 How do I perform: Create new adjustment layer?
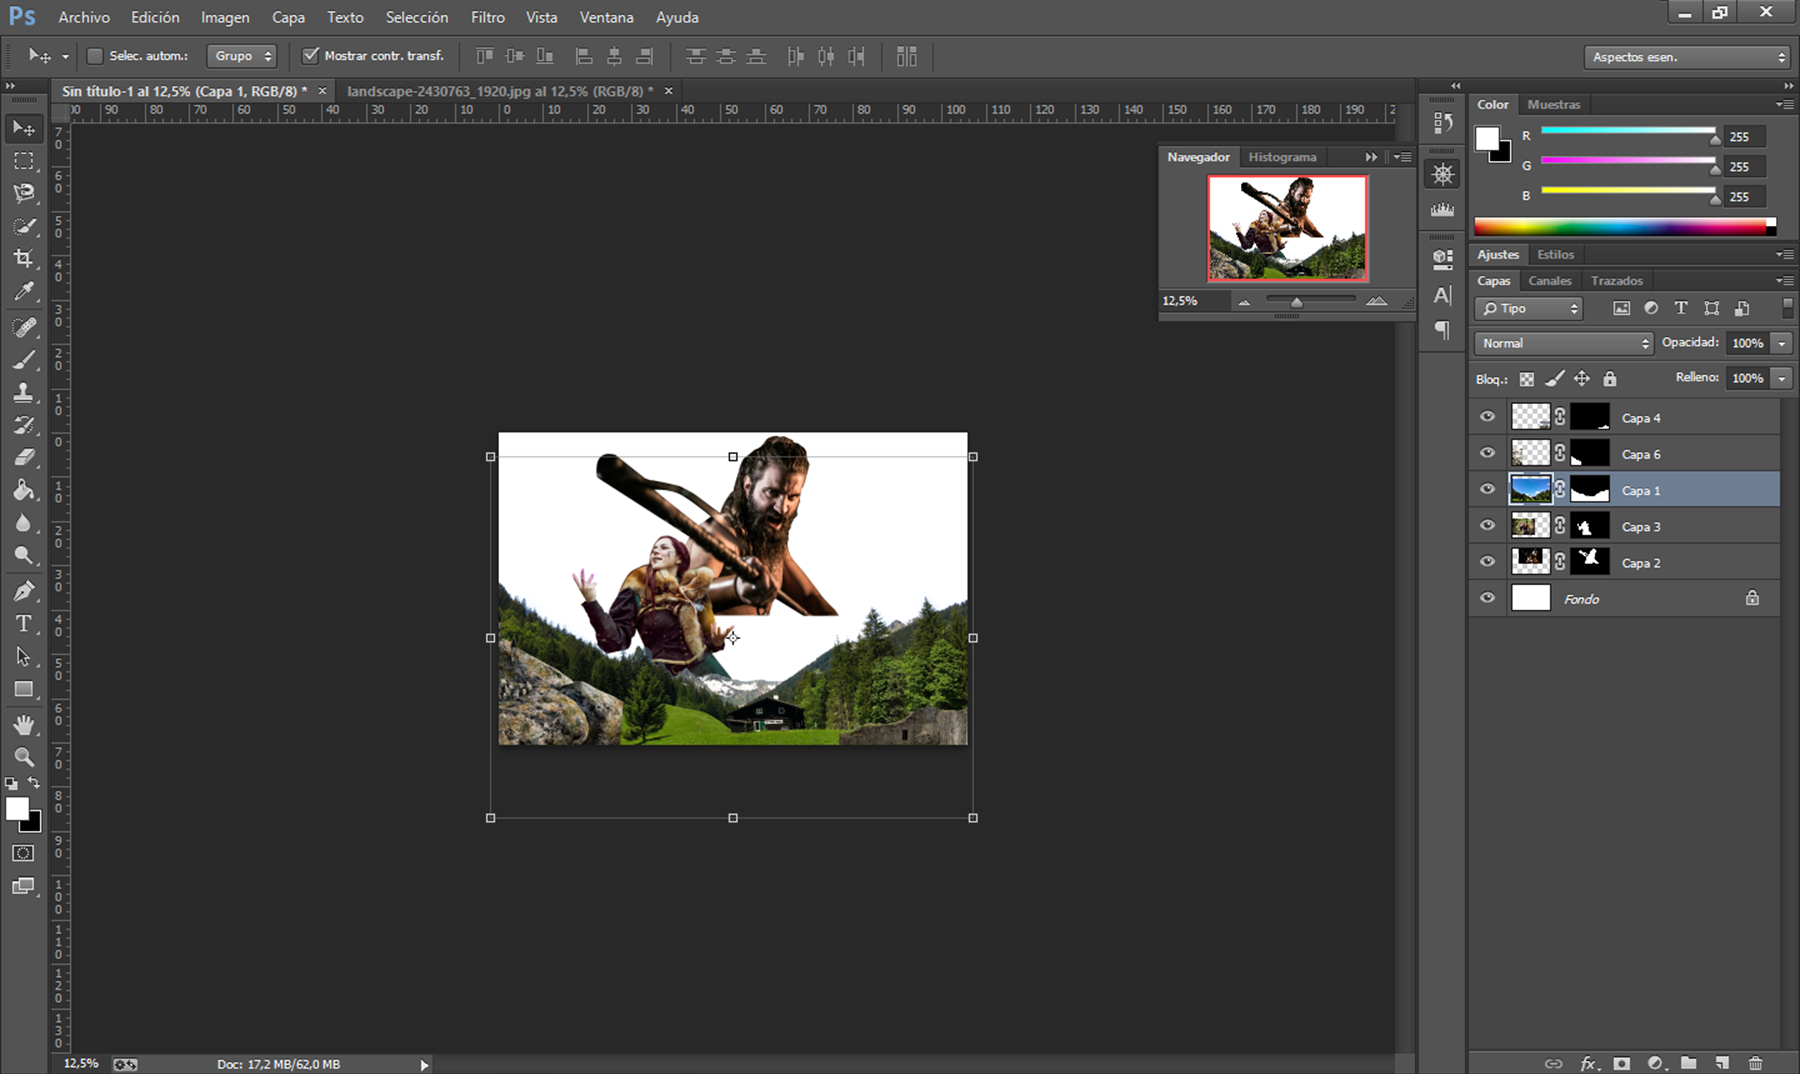pyautogui.click(x=1655, y=1063)
